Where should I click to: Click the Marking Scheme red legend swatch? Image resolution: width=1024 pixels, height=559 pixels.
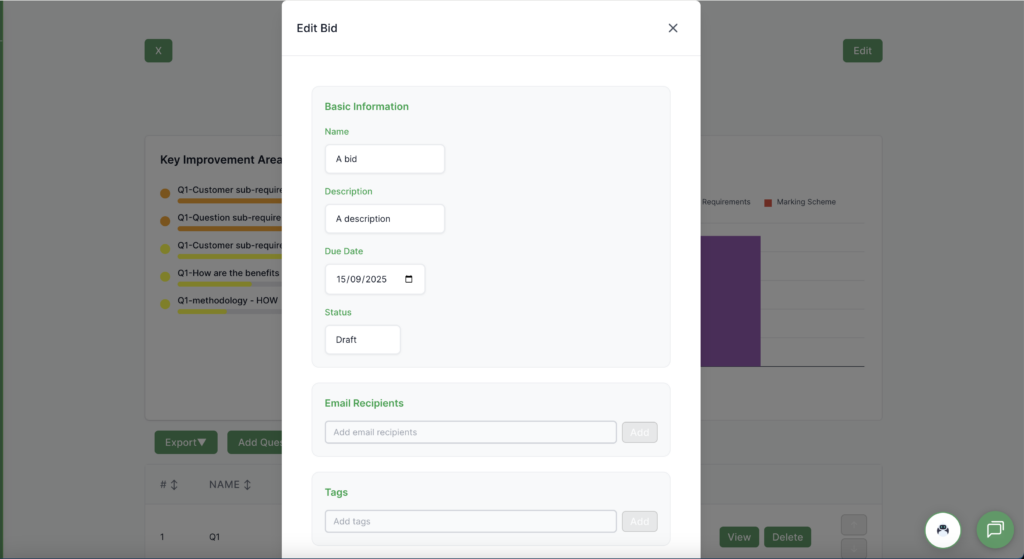768,202
